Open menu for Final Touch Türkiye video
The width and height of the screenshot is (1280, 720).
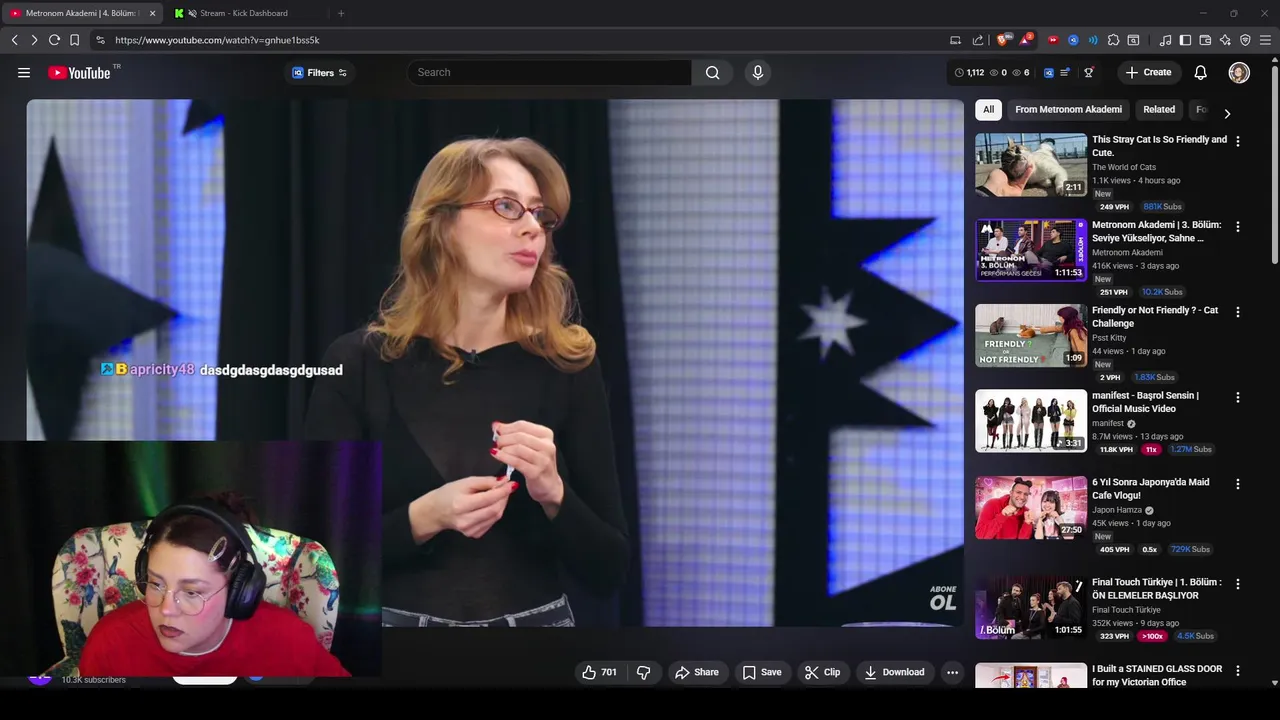click(1238, 584)
